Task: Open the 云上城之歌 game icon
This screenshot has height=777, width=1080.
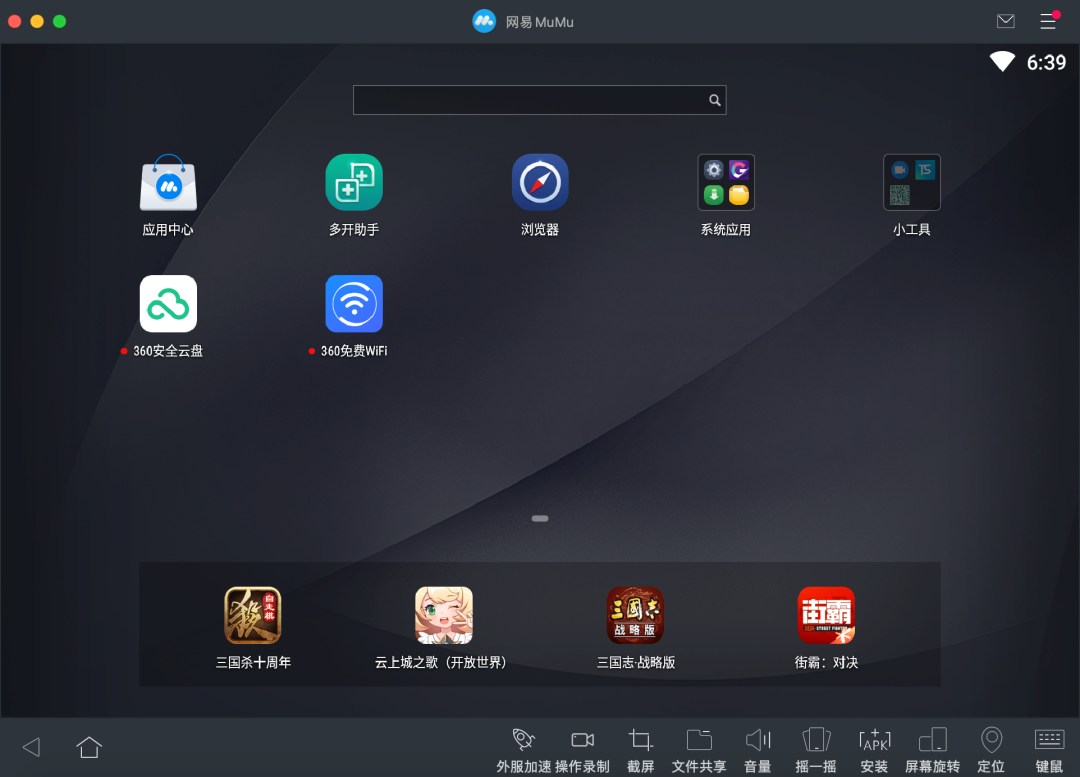Action: pos(444,615)
